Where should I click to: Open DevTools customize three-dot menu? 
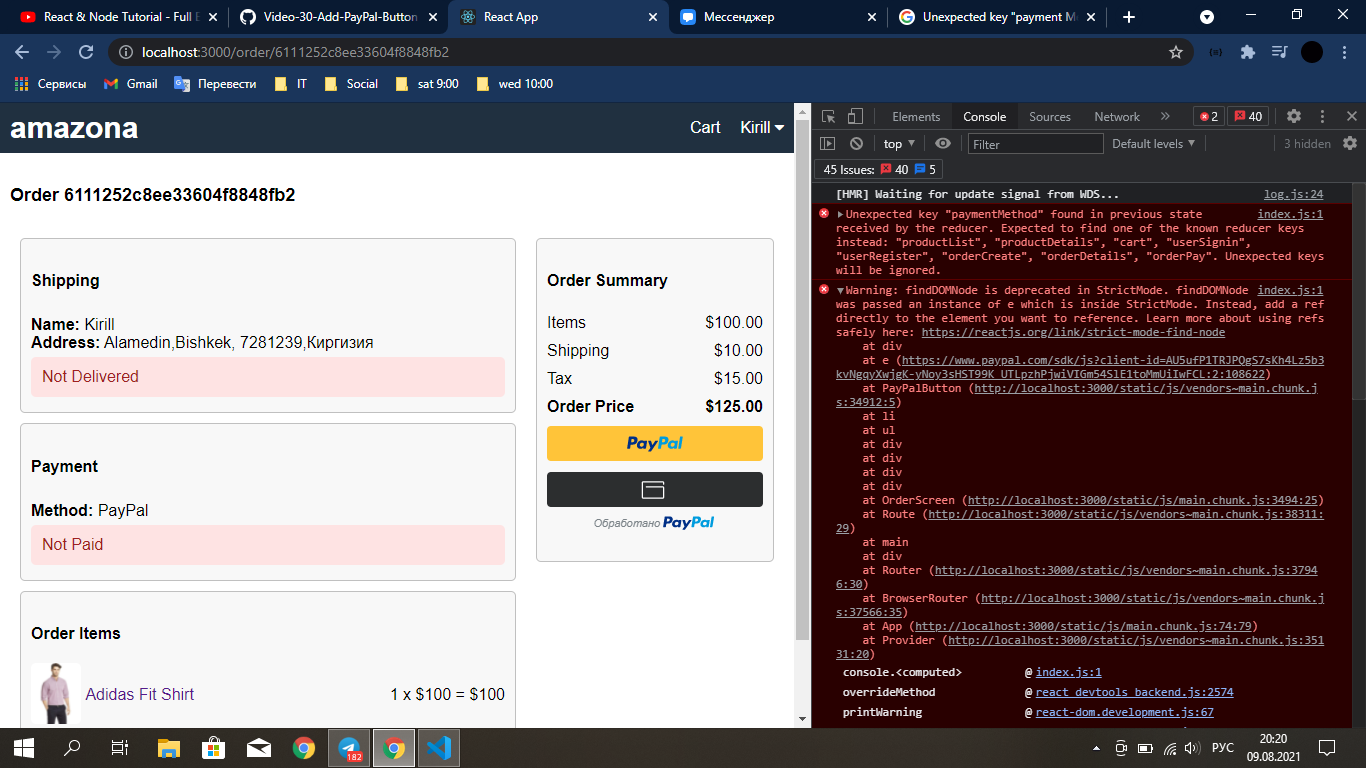[x=1323, y=116]
